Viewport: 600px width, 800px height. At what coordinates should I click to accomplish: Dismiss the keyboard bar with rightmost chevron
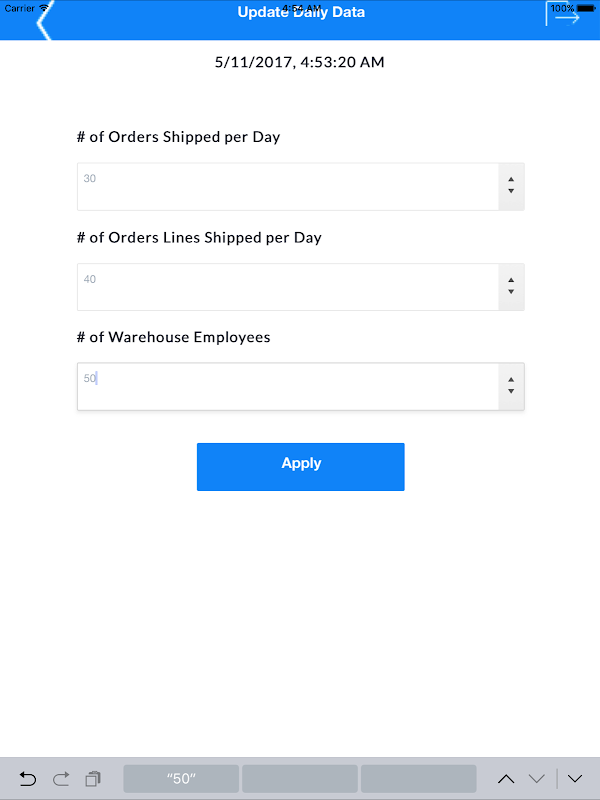tap(575, 778)
